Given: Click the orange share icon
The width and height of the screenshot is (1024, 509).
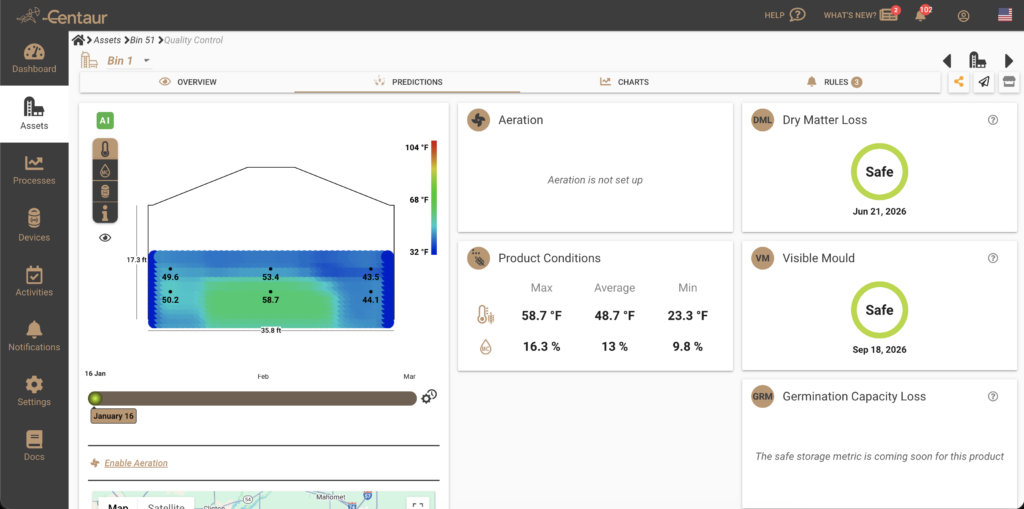Looking at the screenshot, I should pyautogui.click(x=959, y=82).
